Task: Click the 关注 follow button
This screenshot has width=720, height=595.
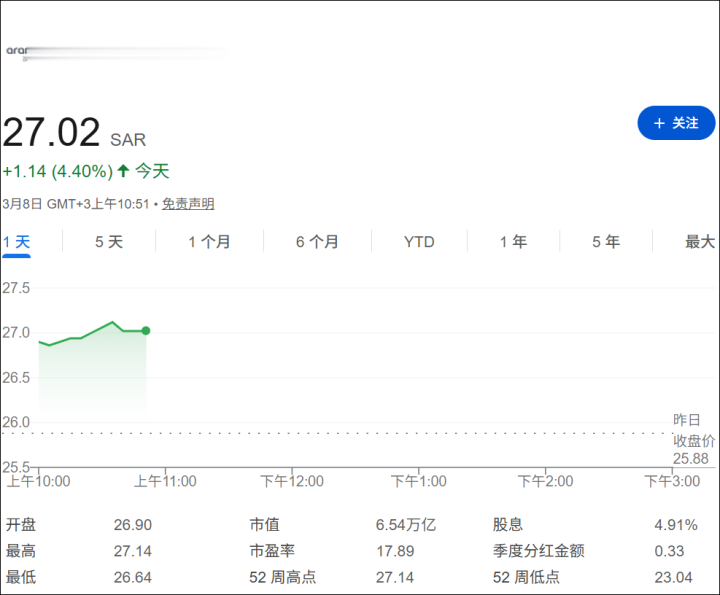Action: point(676,123)
